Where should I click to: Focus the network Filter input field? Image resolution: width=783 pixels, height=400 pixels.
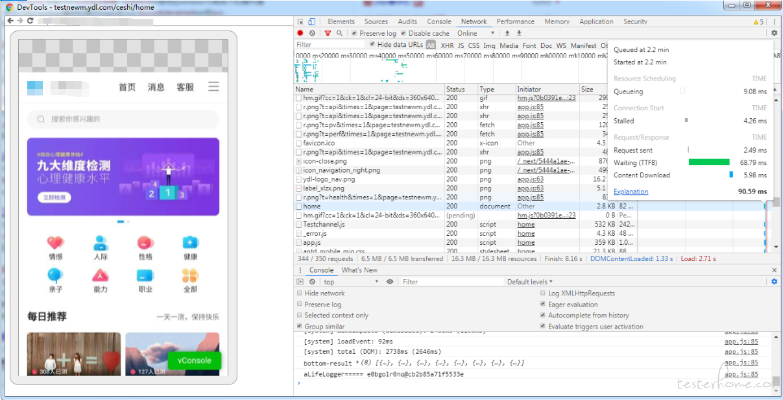click(330, 45)
